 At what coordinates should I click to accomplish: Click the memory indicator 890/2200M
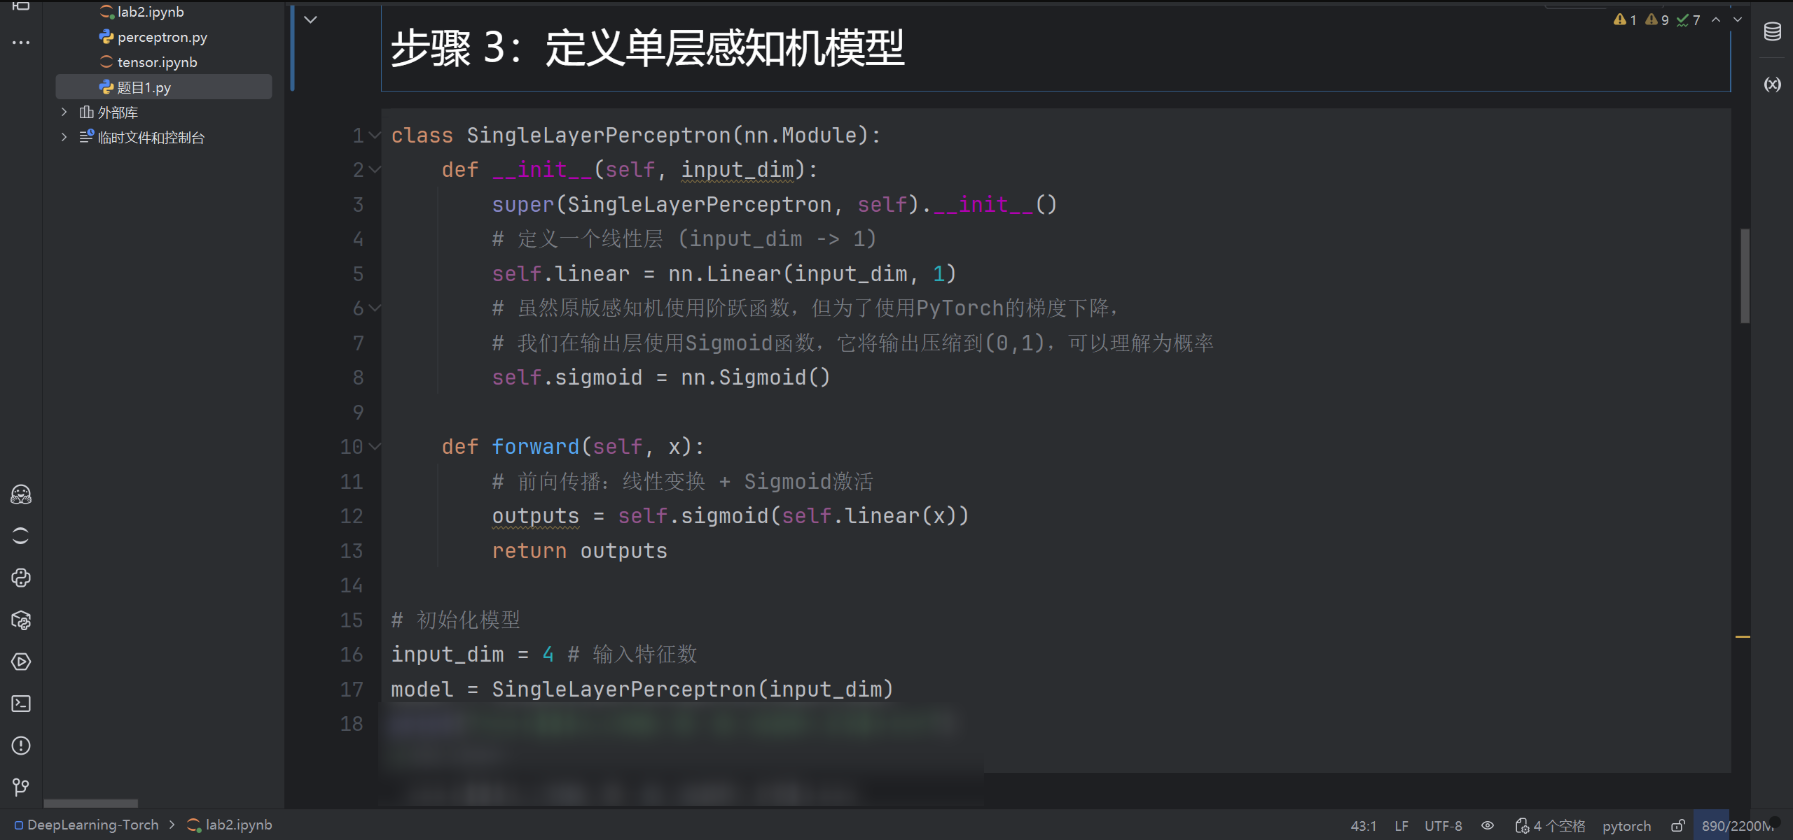pyautogui.click(x=1737, y=826)
